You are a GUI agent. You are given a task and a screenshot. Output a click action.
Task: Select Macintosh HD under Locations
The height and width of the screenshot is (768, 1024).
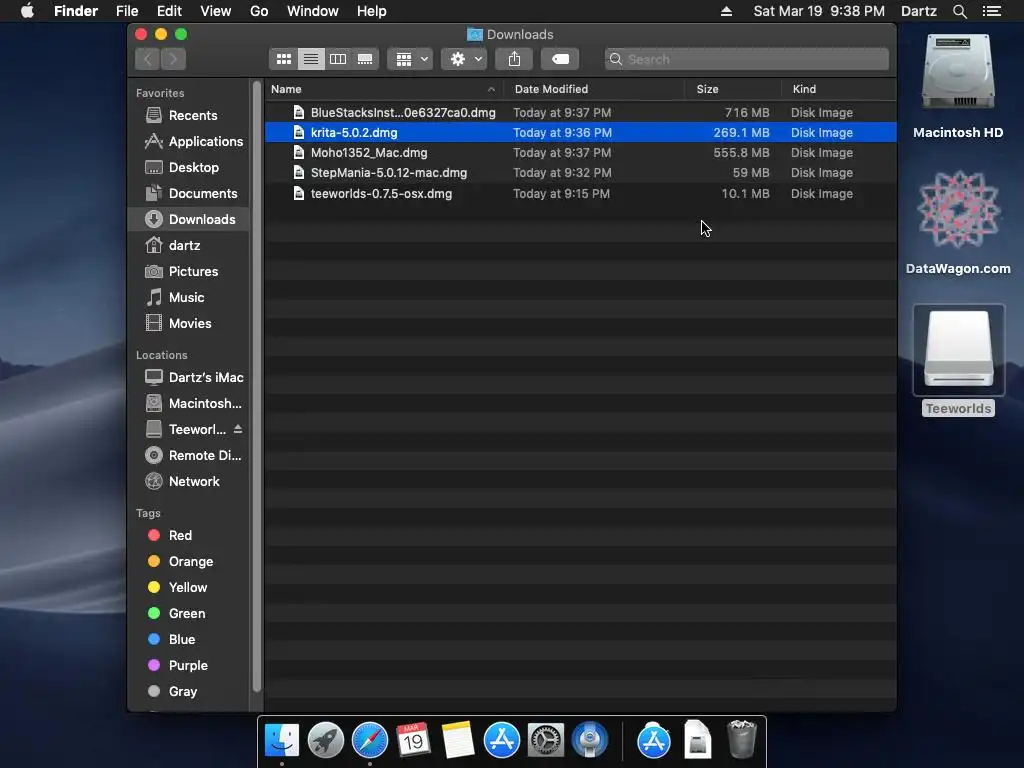point(188,404)
